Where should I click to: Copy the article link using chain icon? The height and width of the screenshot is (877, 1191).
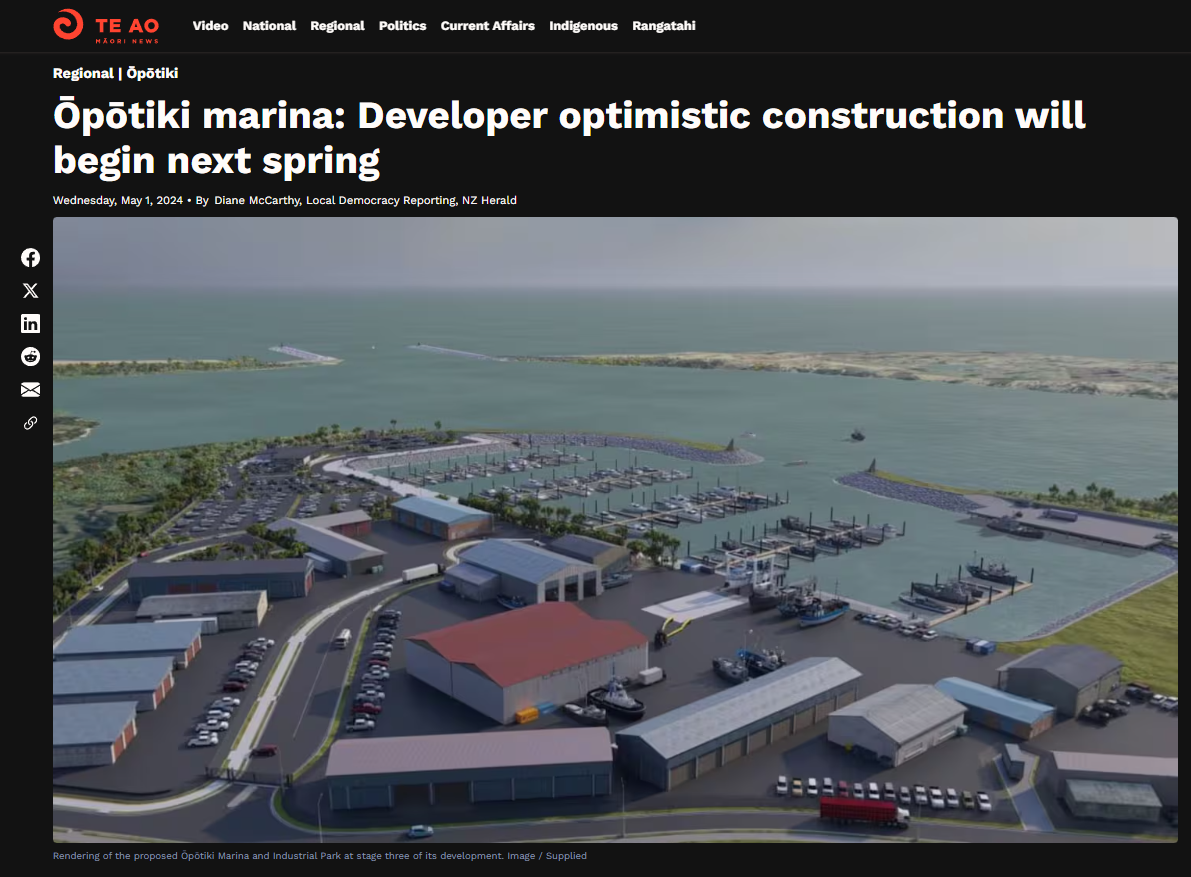coord(31,423)
